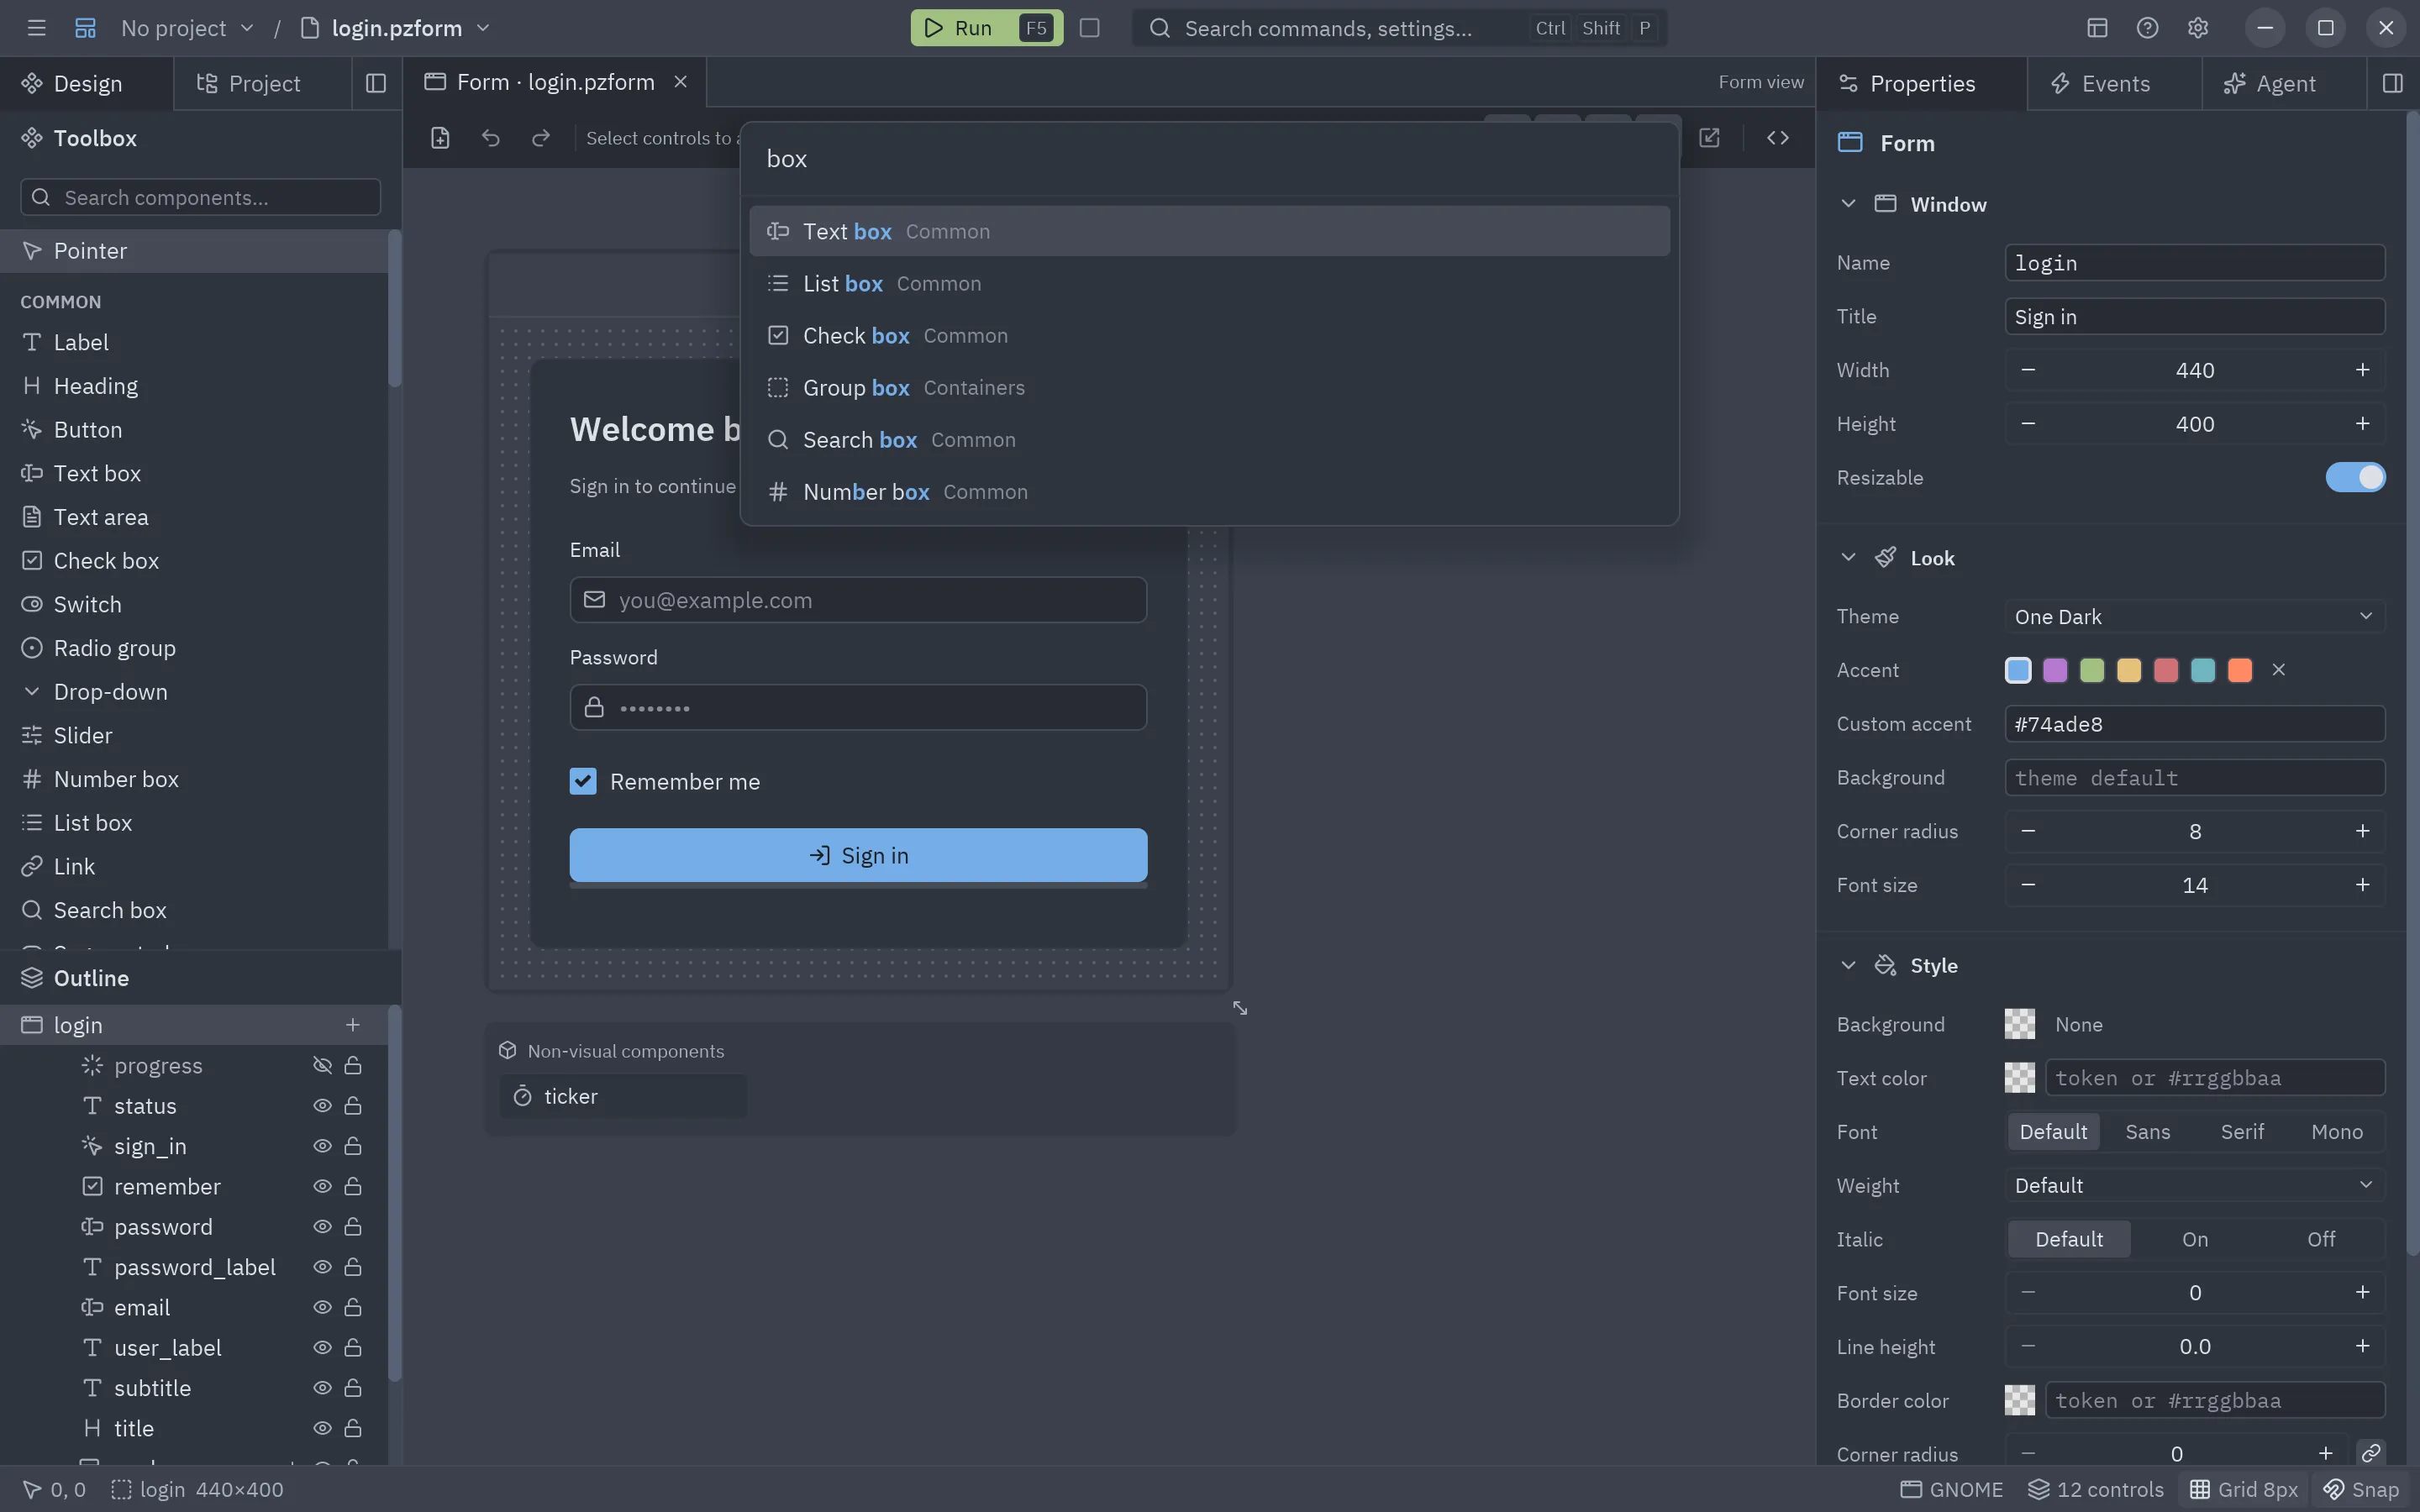Open code view with angle brackets icon
Viewport: 2420px width, 1512px height.
tap(1777, 138)
